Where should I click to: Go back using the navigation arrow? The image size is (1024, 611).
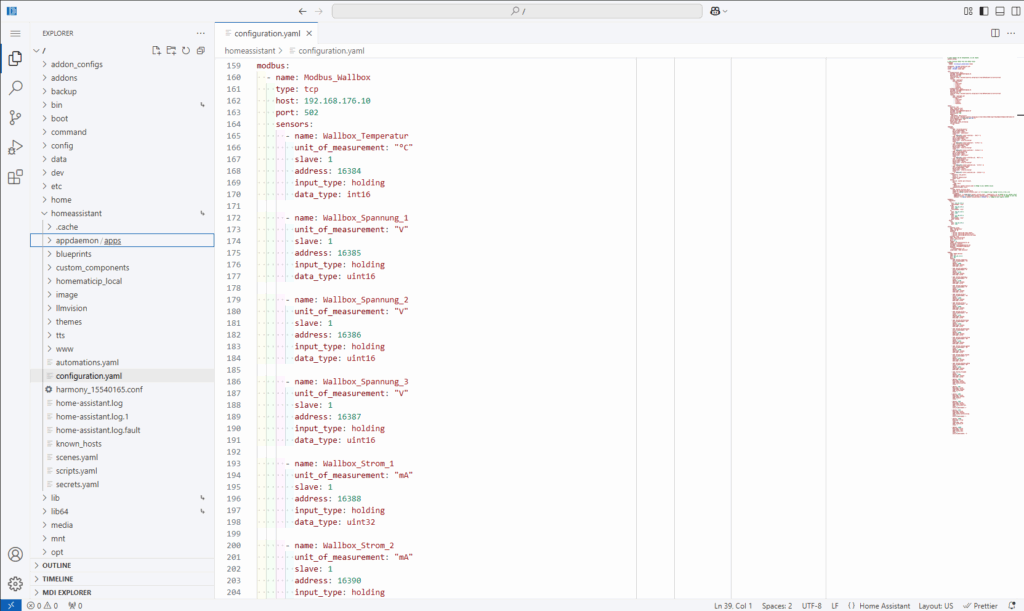pos(302,11)
